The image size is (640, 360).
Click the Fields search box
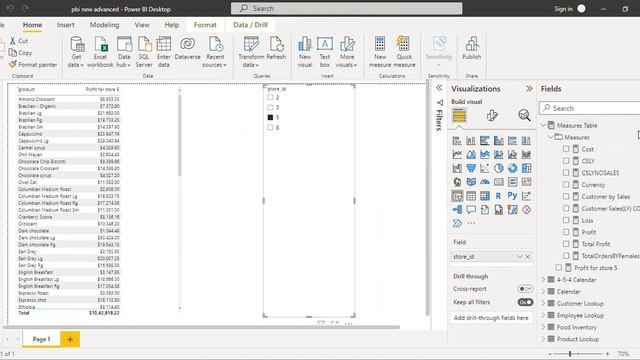(x=590, y=108)
